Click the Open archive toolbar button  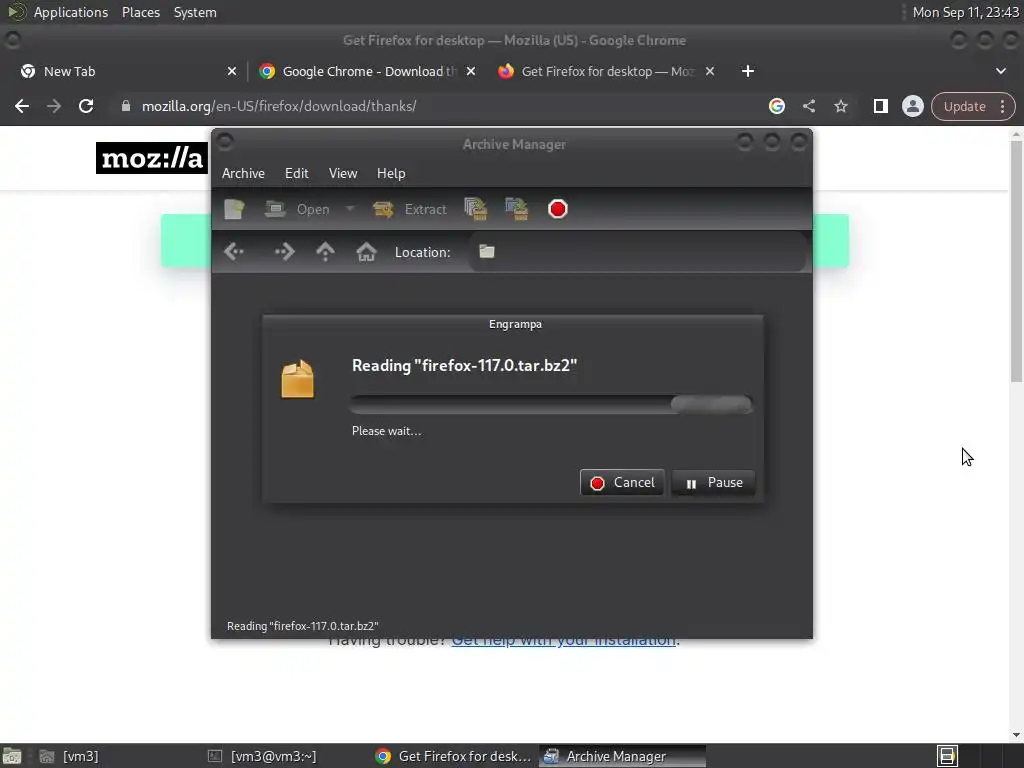tap(298, 209)
